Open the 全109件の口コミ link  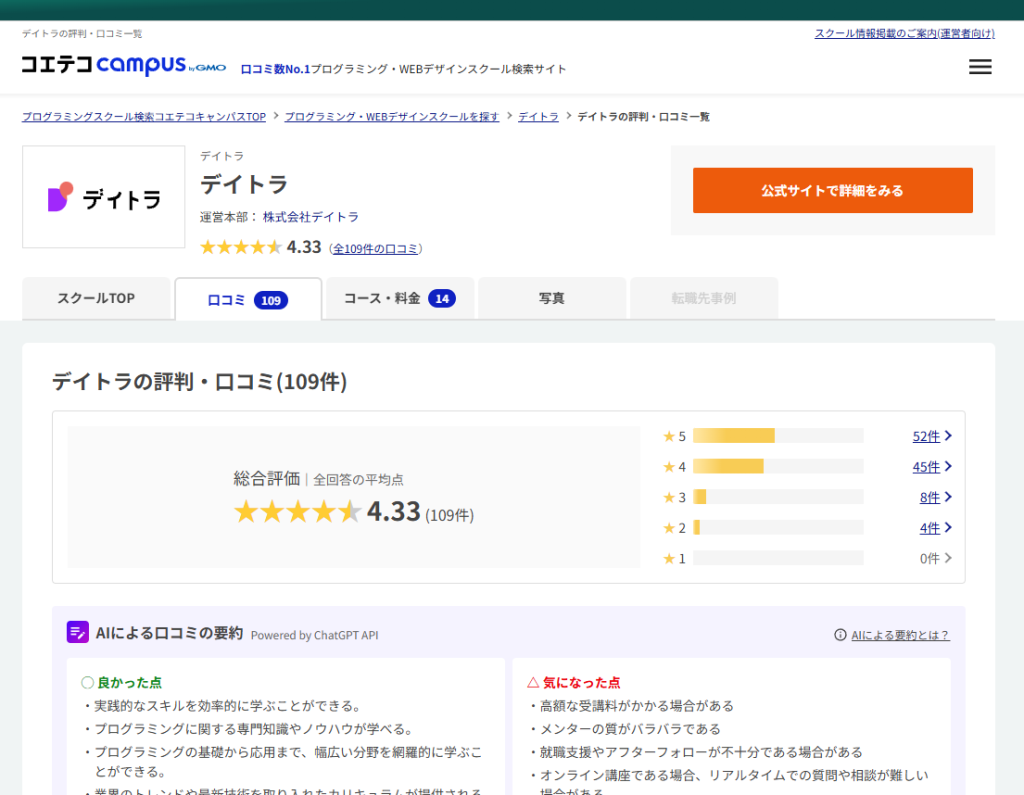click(x=375, y=249)
